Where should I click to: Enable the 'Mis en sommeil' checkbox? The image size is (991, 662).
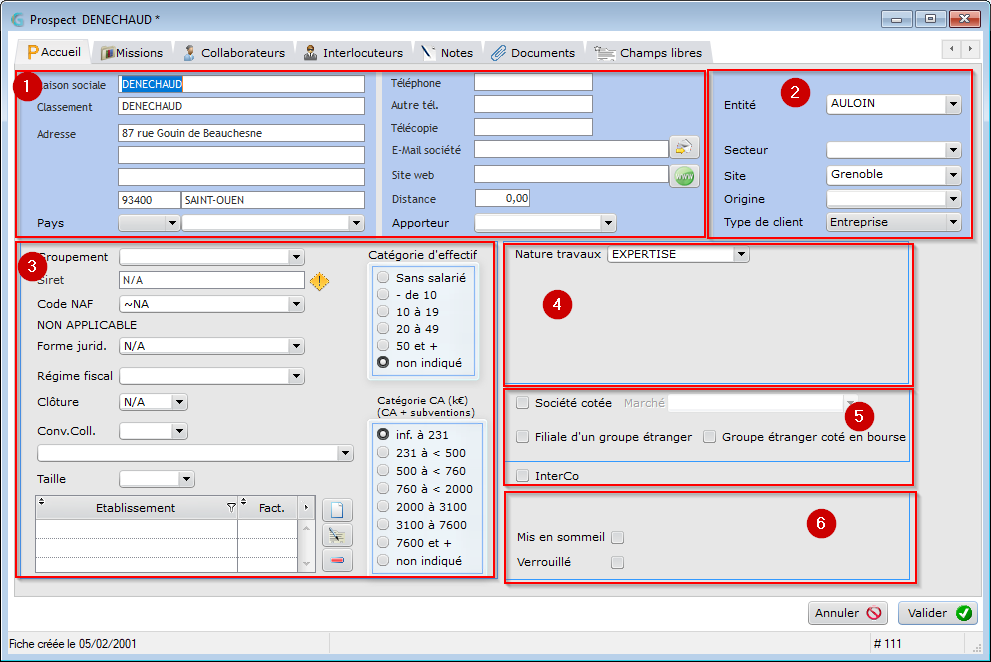[617, 537]
